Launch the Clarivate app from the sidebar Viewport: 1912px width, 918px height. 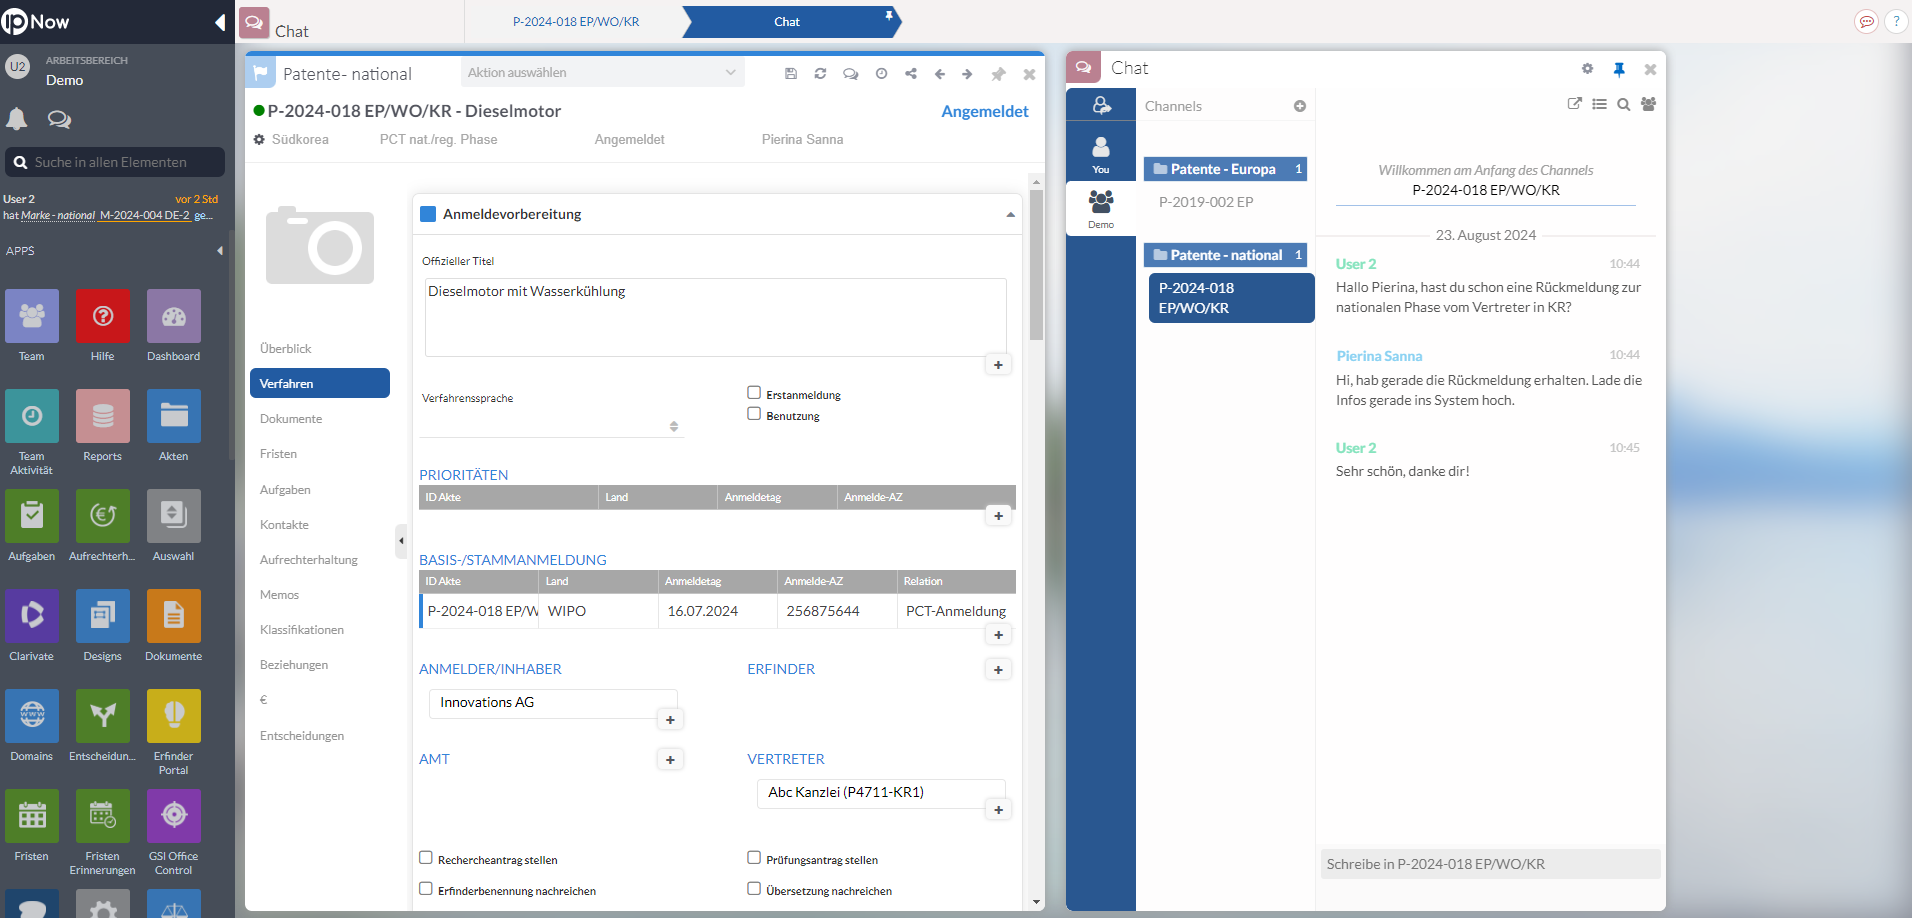click(x=31, y=616)
